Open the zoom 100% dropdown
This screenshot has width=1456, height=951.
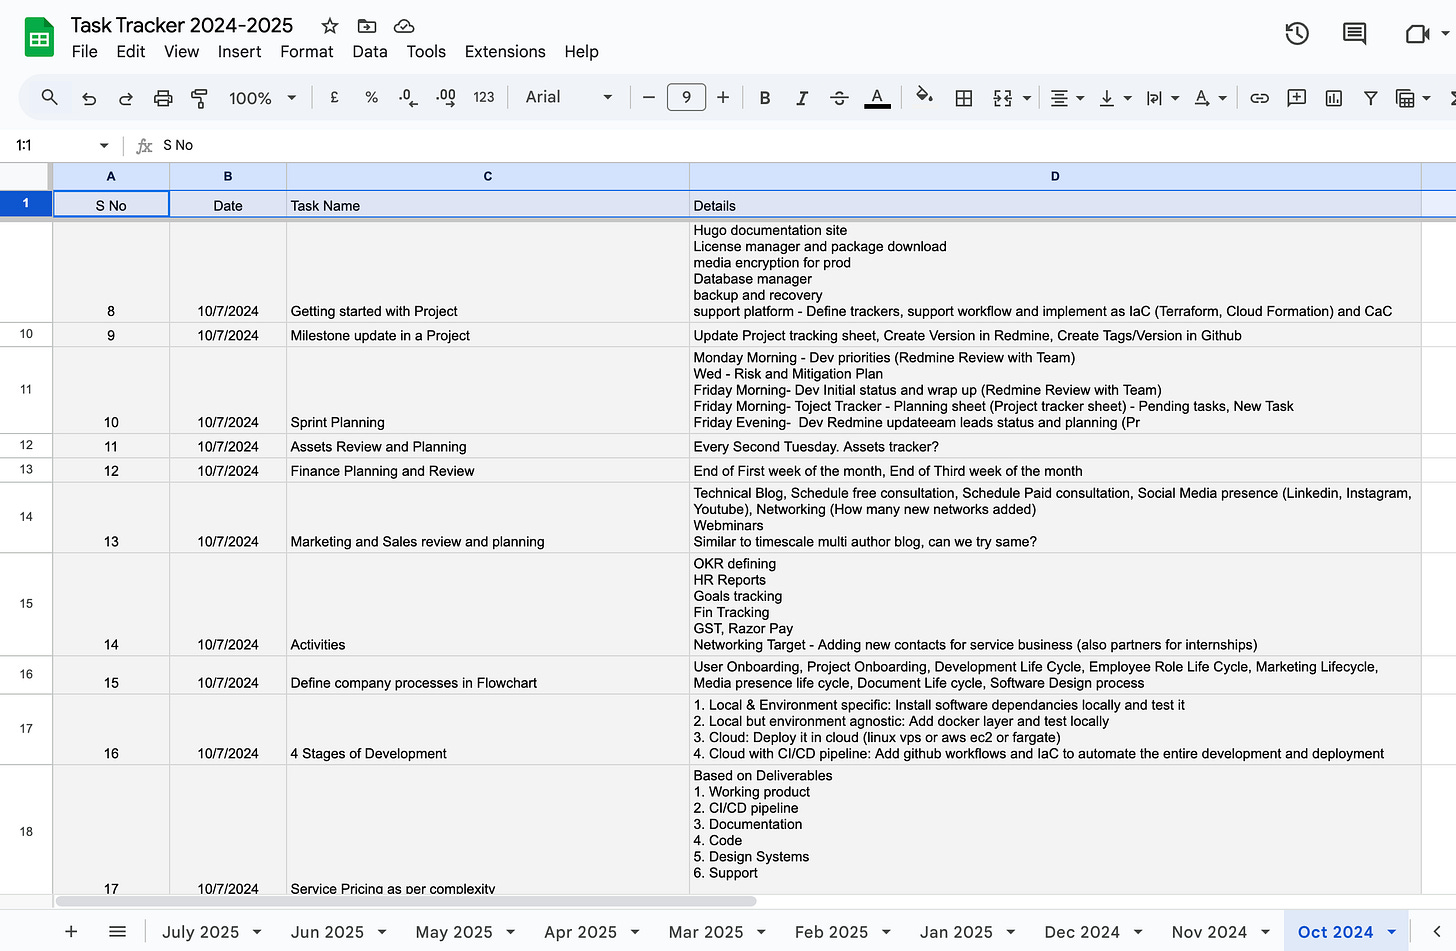263,98
